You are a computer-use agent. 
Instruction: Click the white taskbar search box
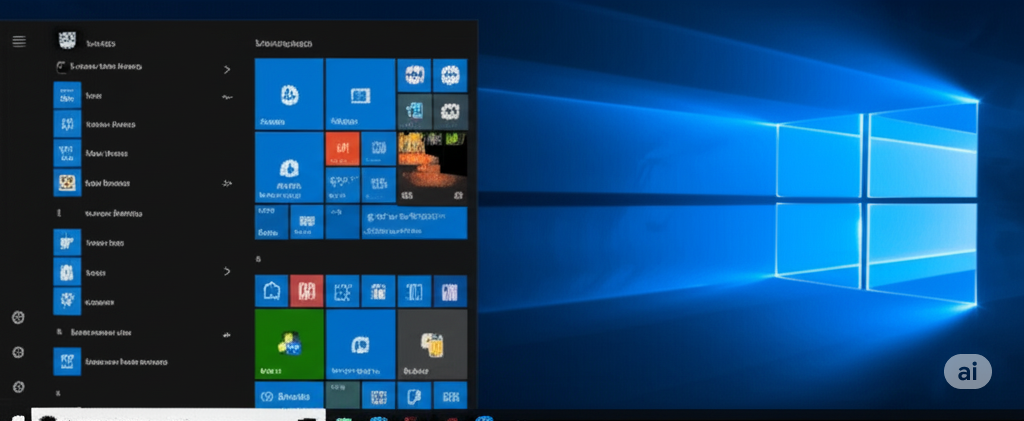(x=178, y=415)
